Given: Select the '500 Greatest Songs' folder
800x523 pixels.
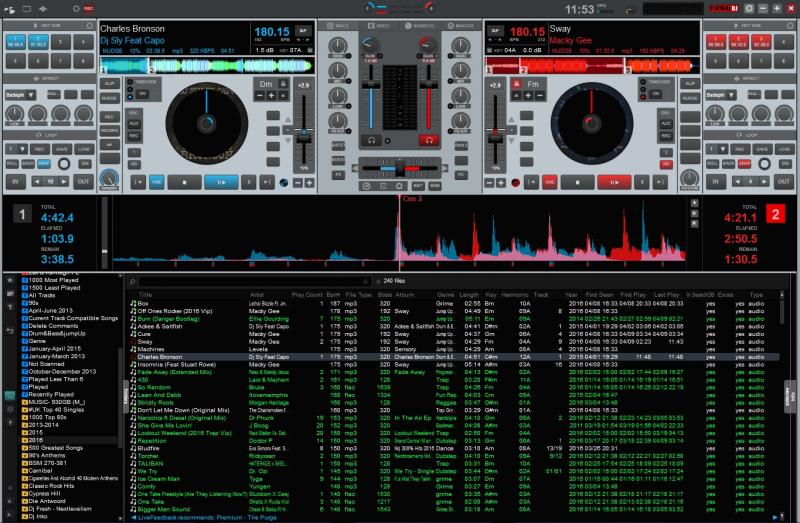Looking at the screenshot, I should (55, 448).
